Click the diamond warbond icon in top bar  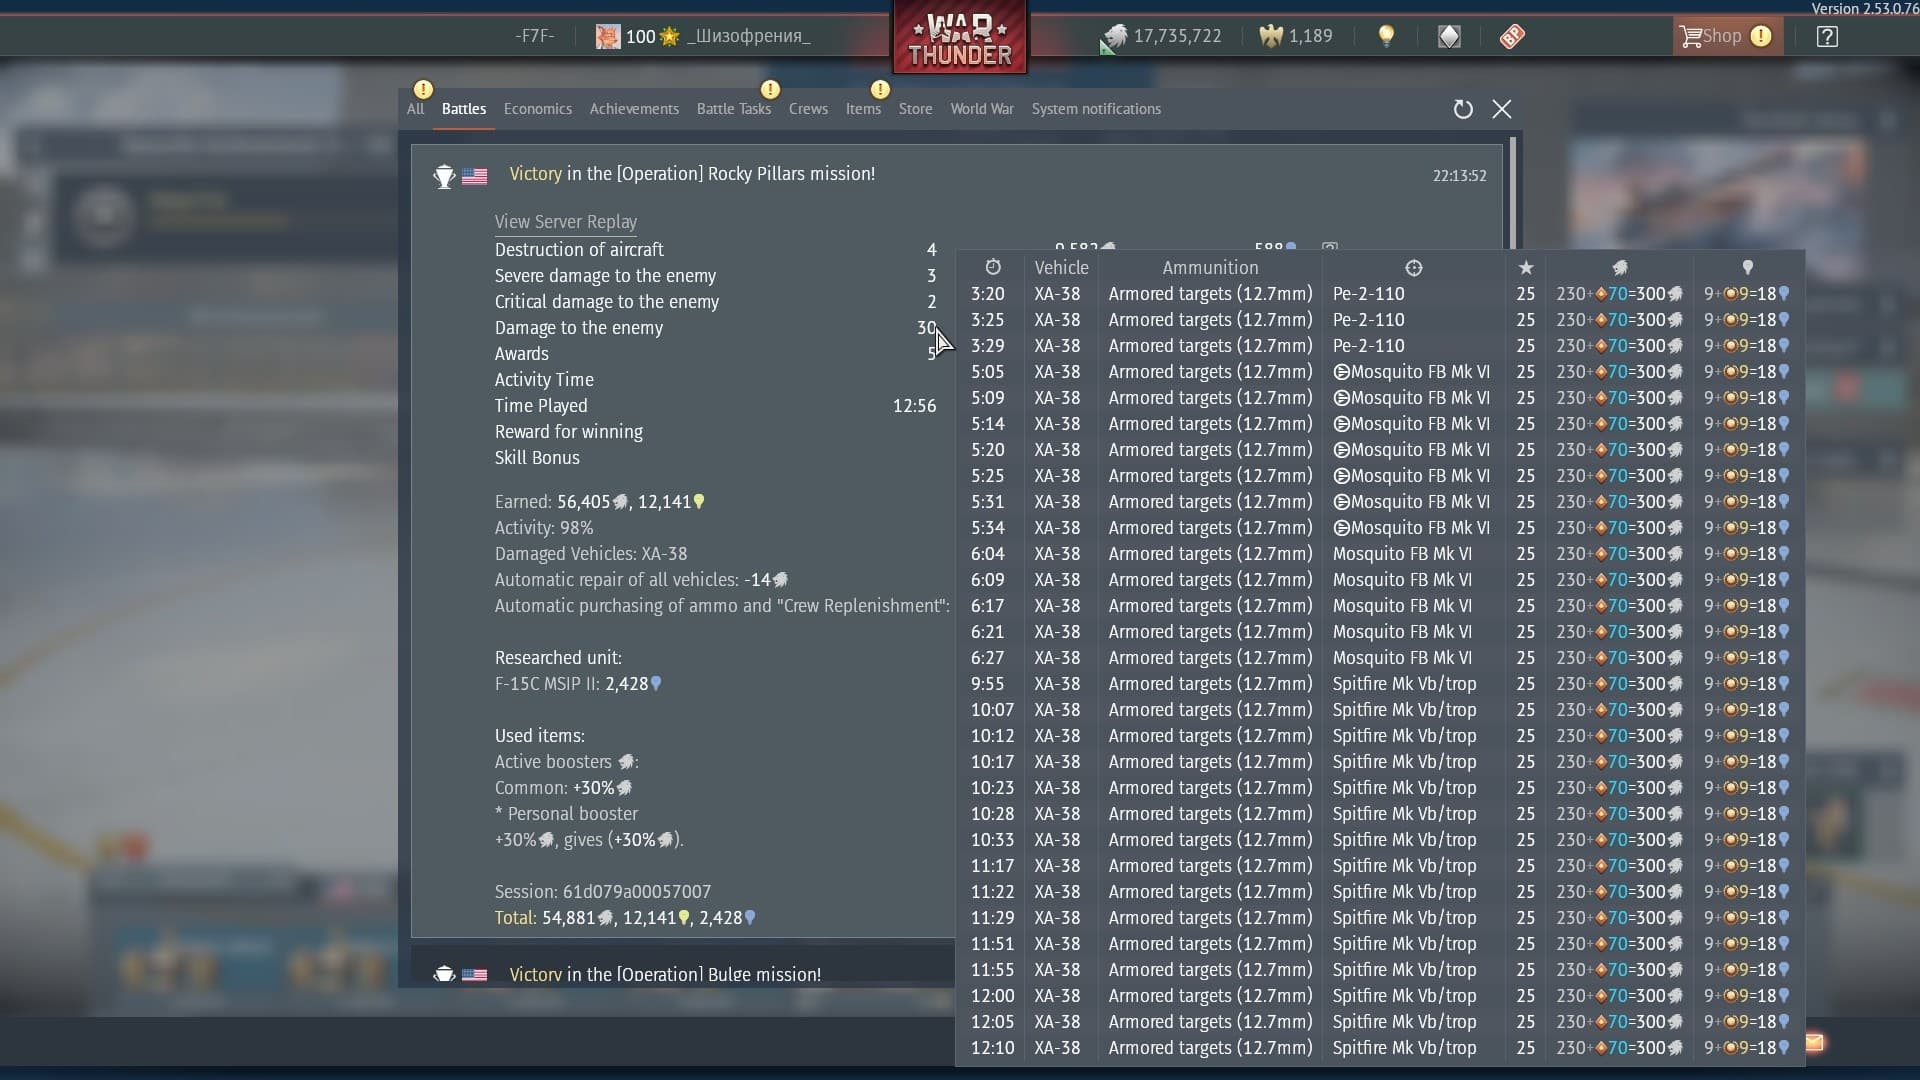click(x=1449, y=36)
